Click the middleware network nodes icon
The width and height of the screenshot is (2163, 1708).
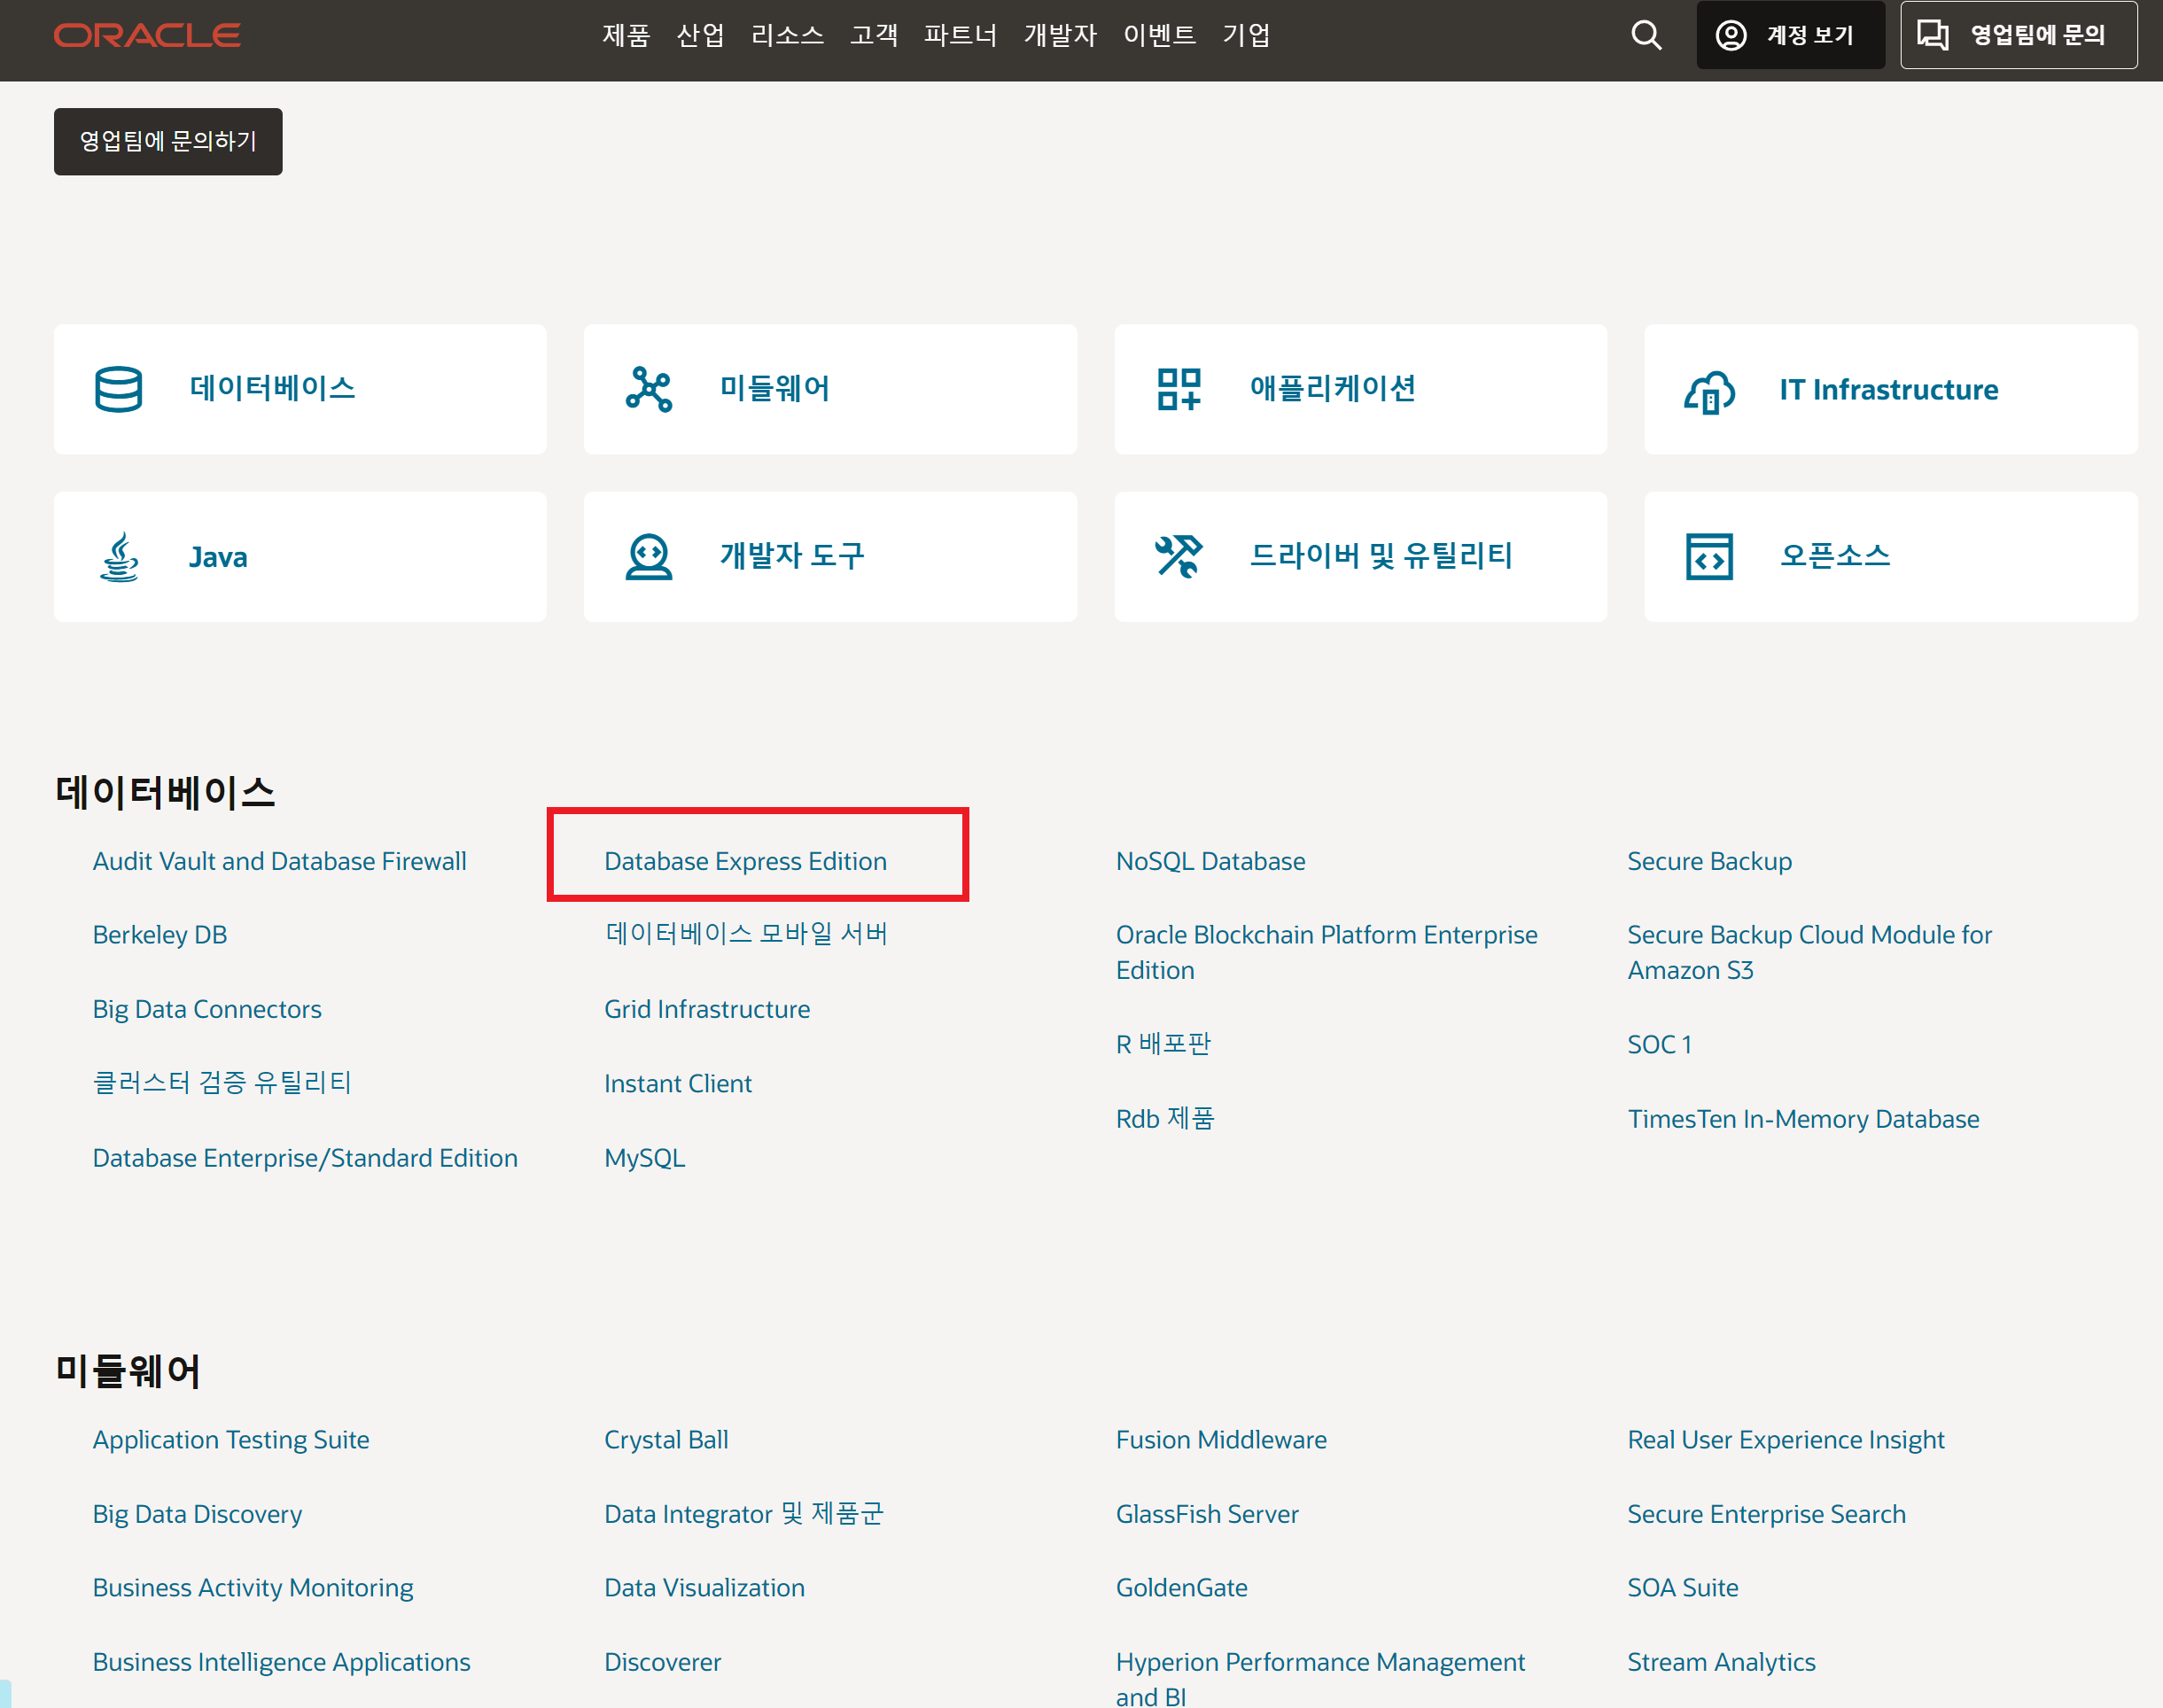(649, 389)
